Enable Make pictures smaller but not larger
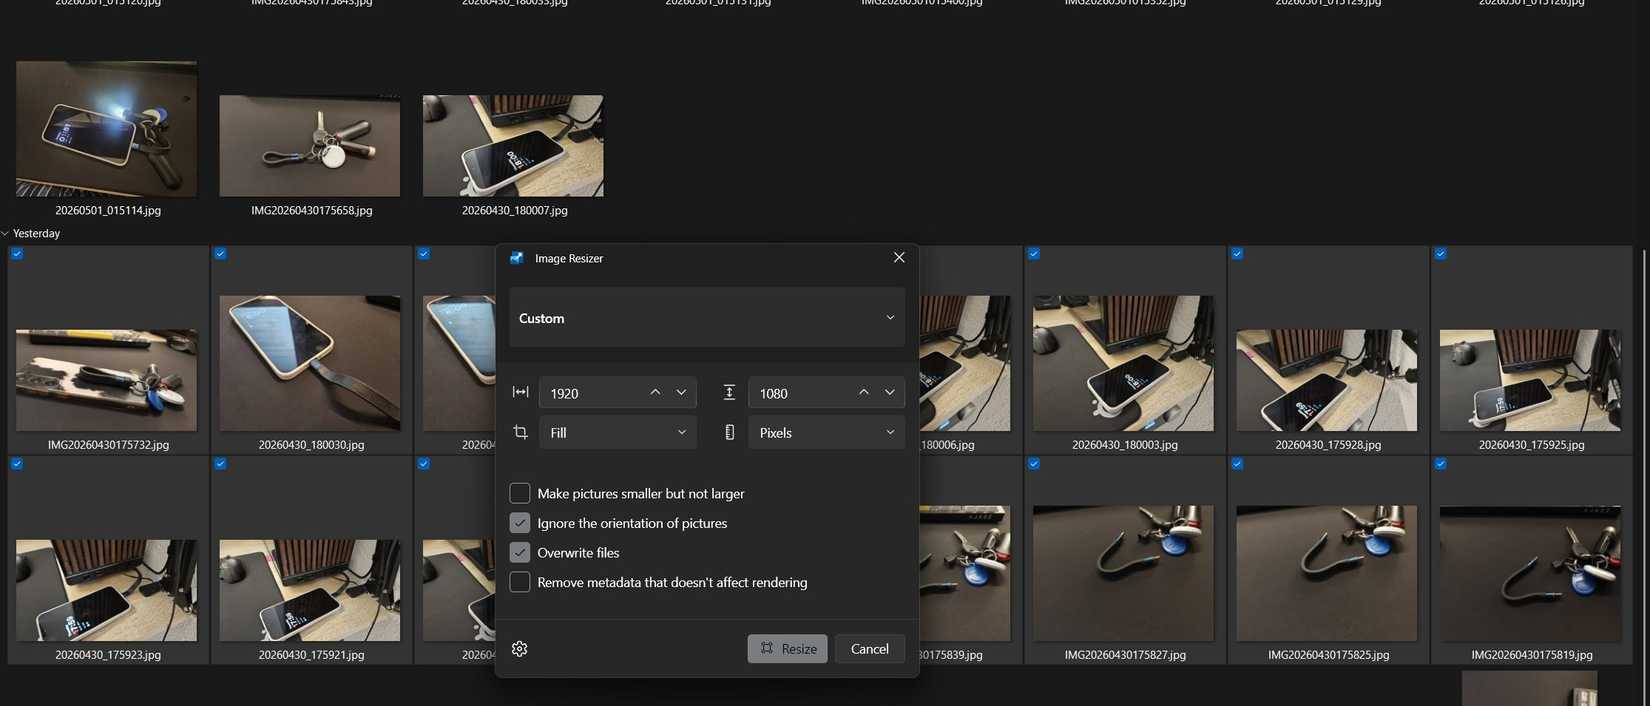The height and width of the screenshot is (706, 1650). (520, 493)
